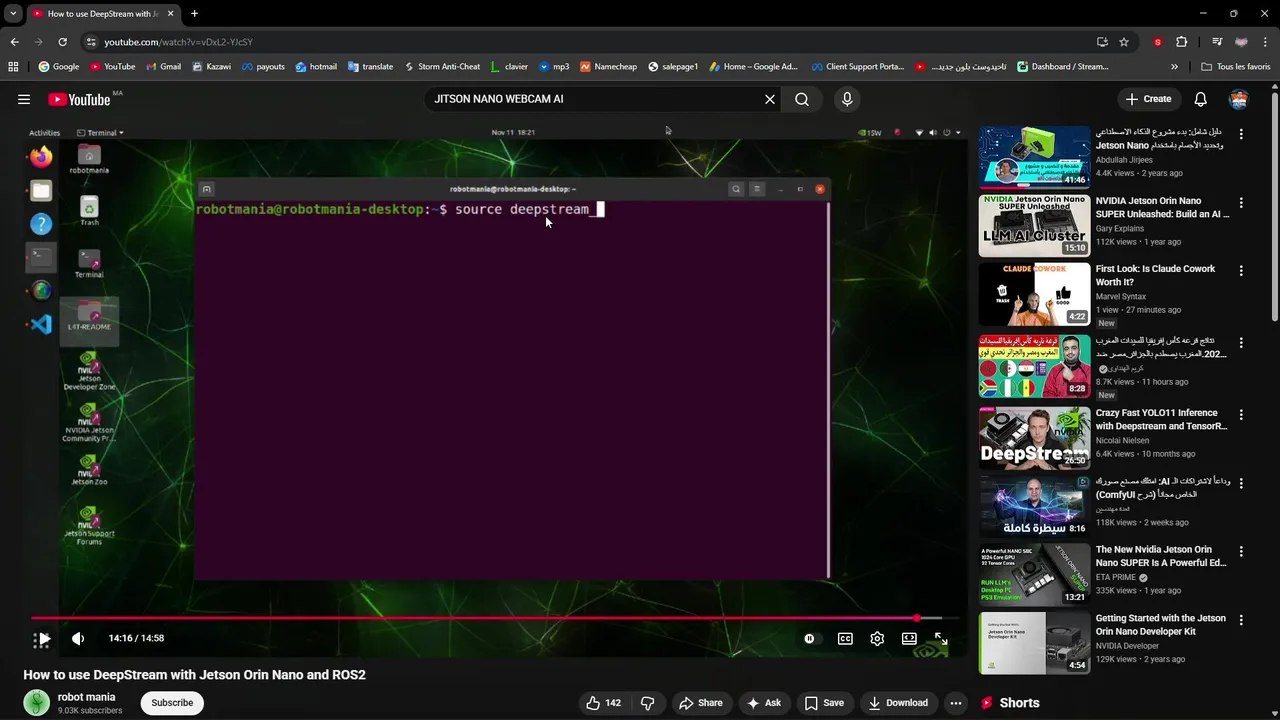Dislike the video with thumbs down
Screen dimensions: 1280x720
coord(647,703)
